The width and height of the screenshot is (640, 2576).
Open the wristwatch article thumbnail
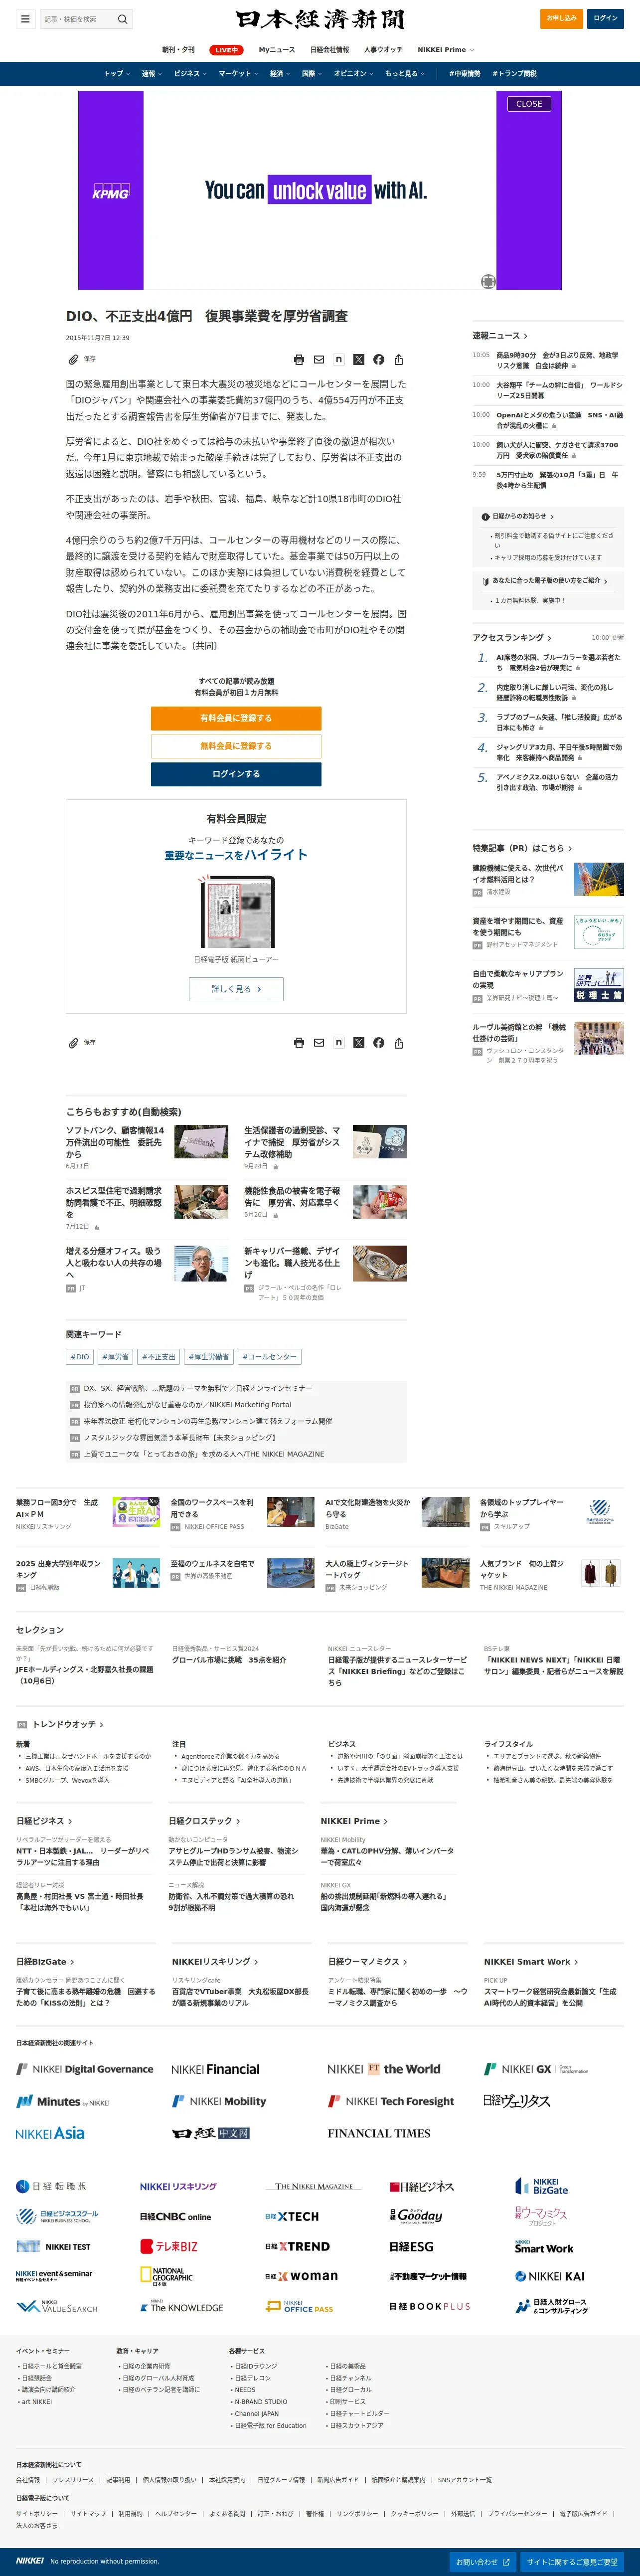coord(379,1263)
